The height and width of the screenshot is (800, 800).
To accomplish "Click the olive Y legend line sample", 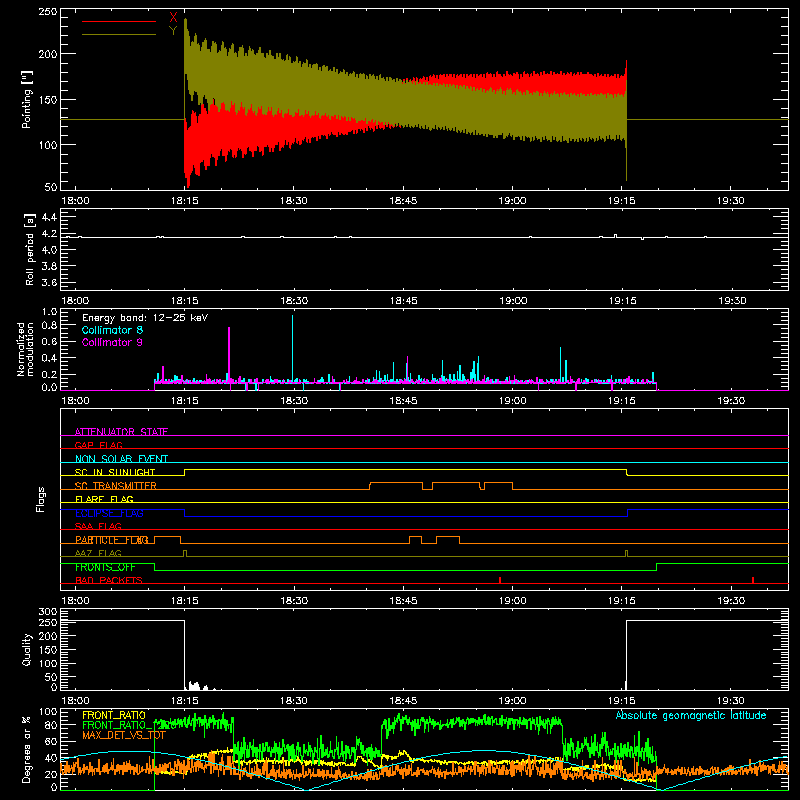I will coord(119,35).
